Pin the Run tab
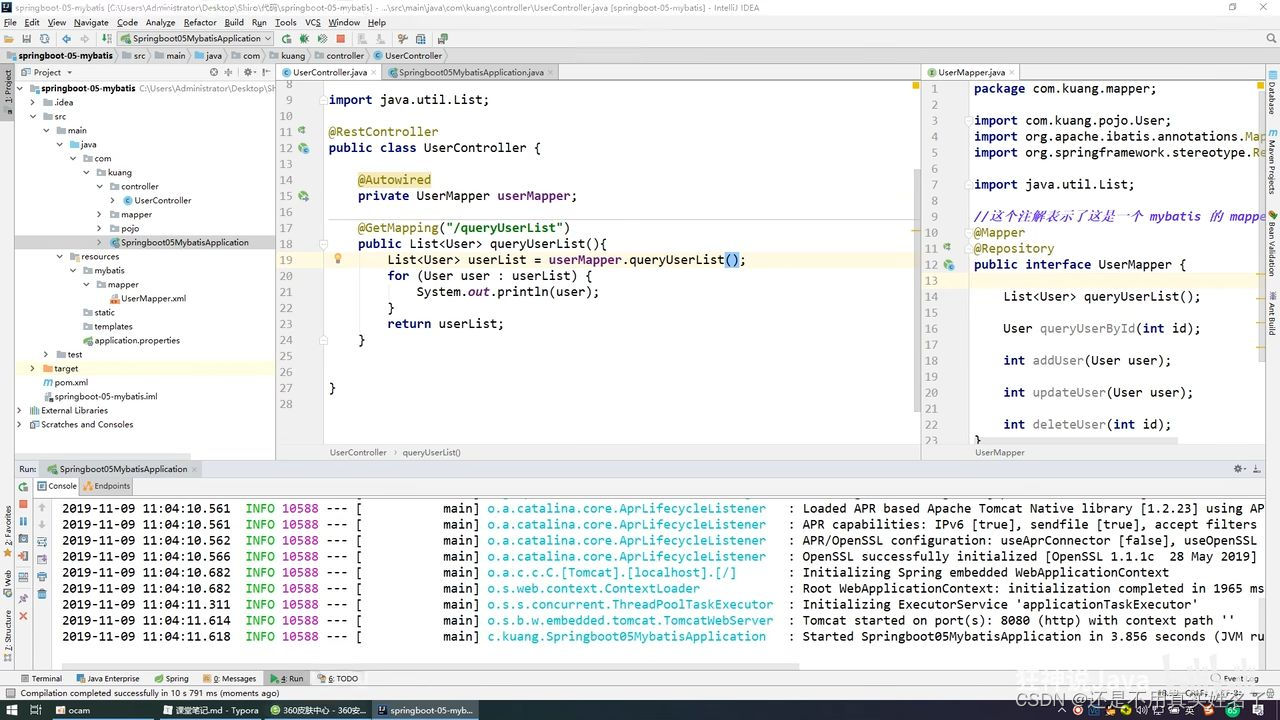1280x720 pixels. click(x=23, y=597)
